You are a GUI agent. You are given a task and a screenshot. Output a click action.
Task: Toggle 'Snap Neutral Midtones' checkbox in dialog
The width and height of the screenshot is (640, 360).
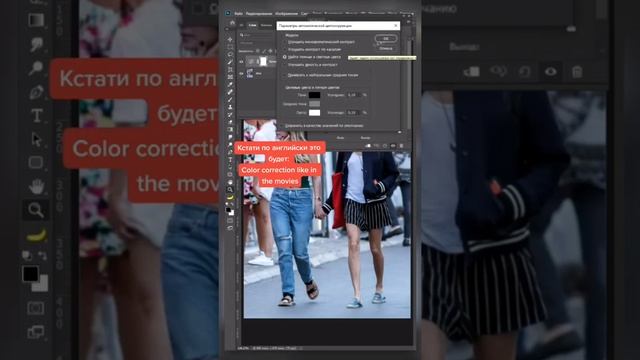[284, 76]
